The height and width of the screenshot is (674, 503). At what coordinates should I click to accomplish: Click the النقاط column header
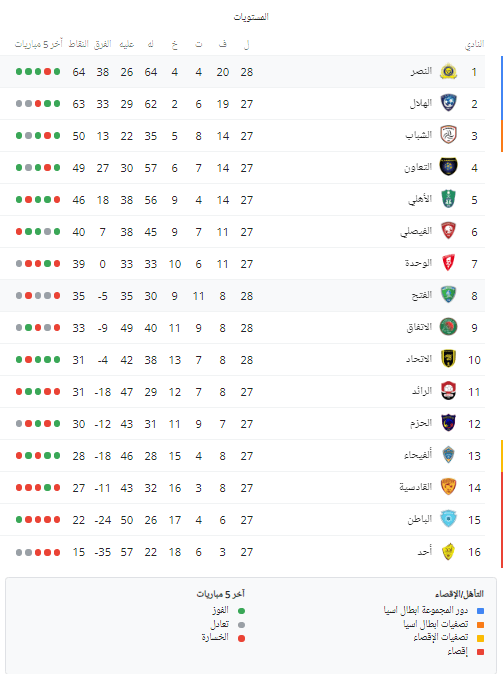point(79,44)
